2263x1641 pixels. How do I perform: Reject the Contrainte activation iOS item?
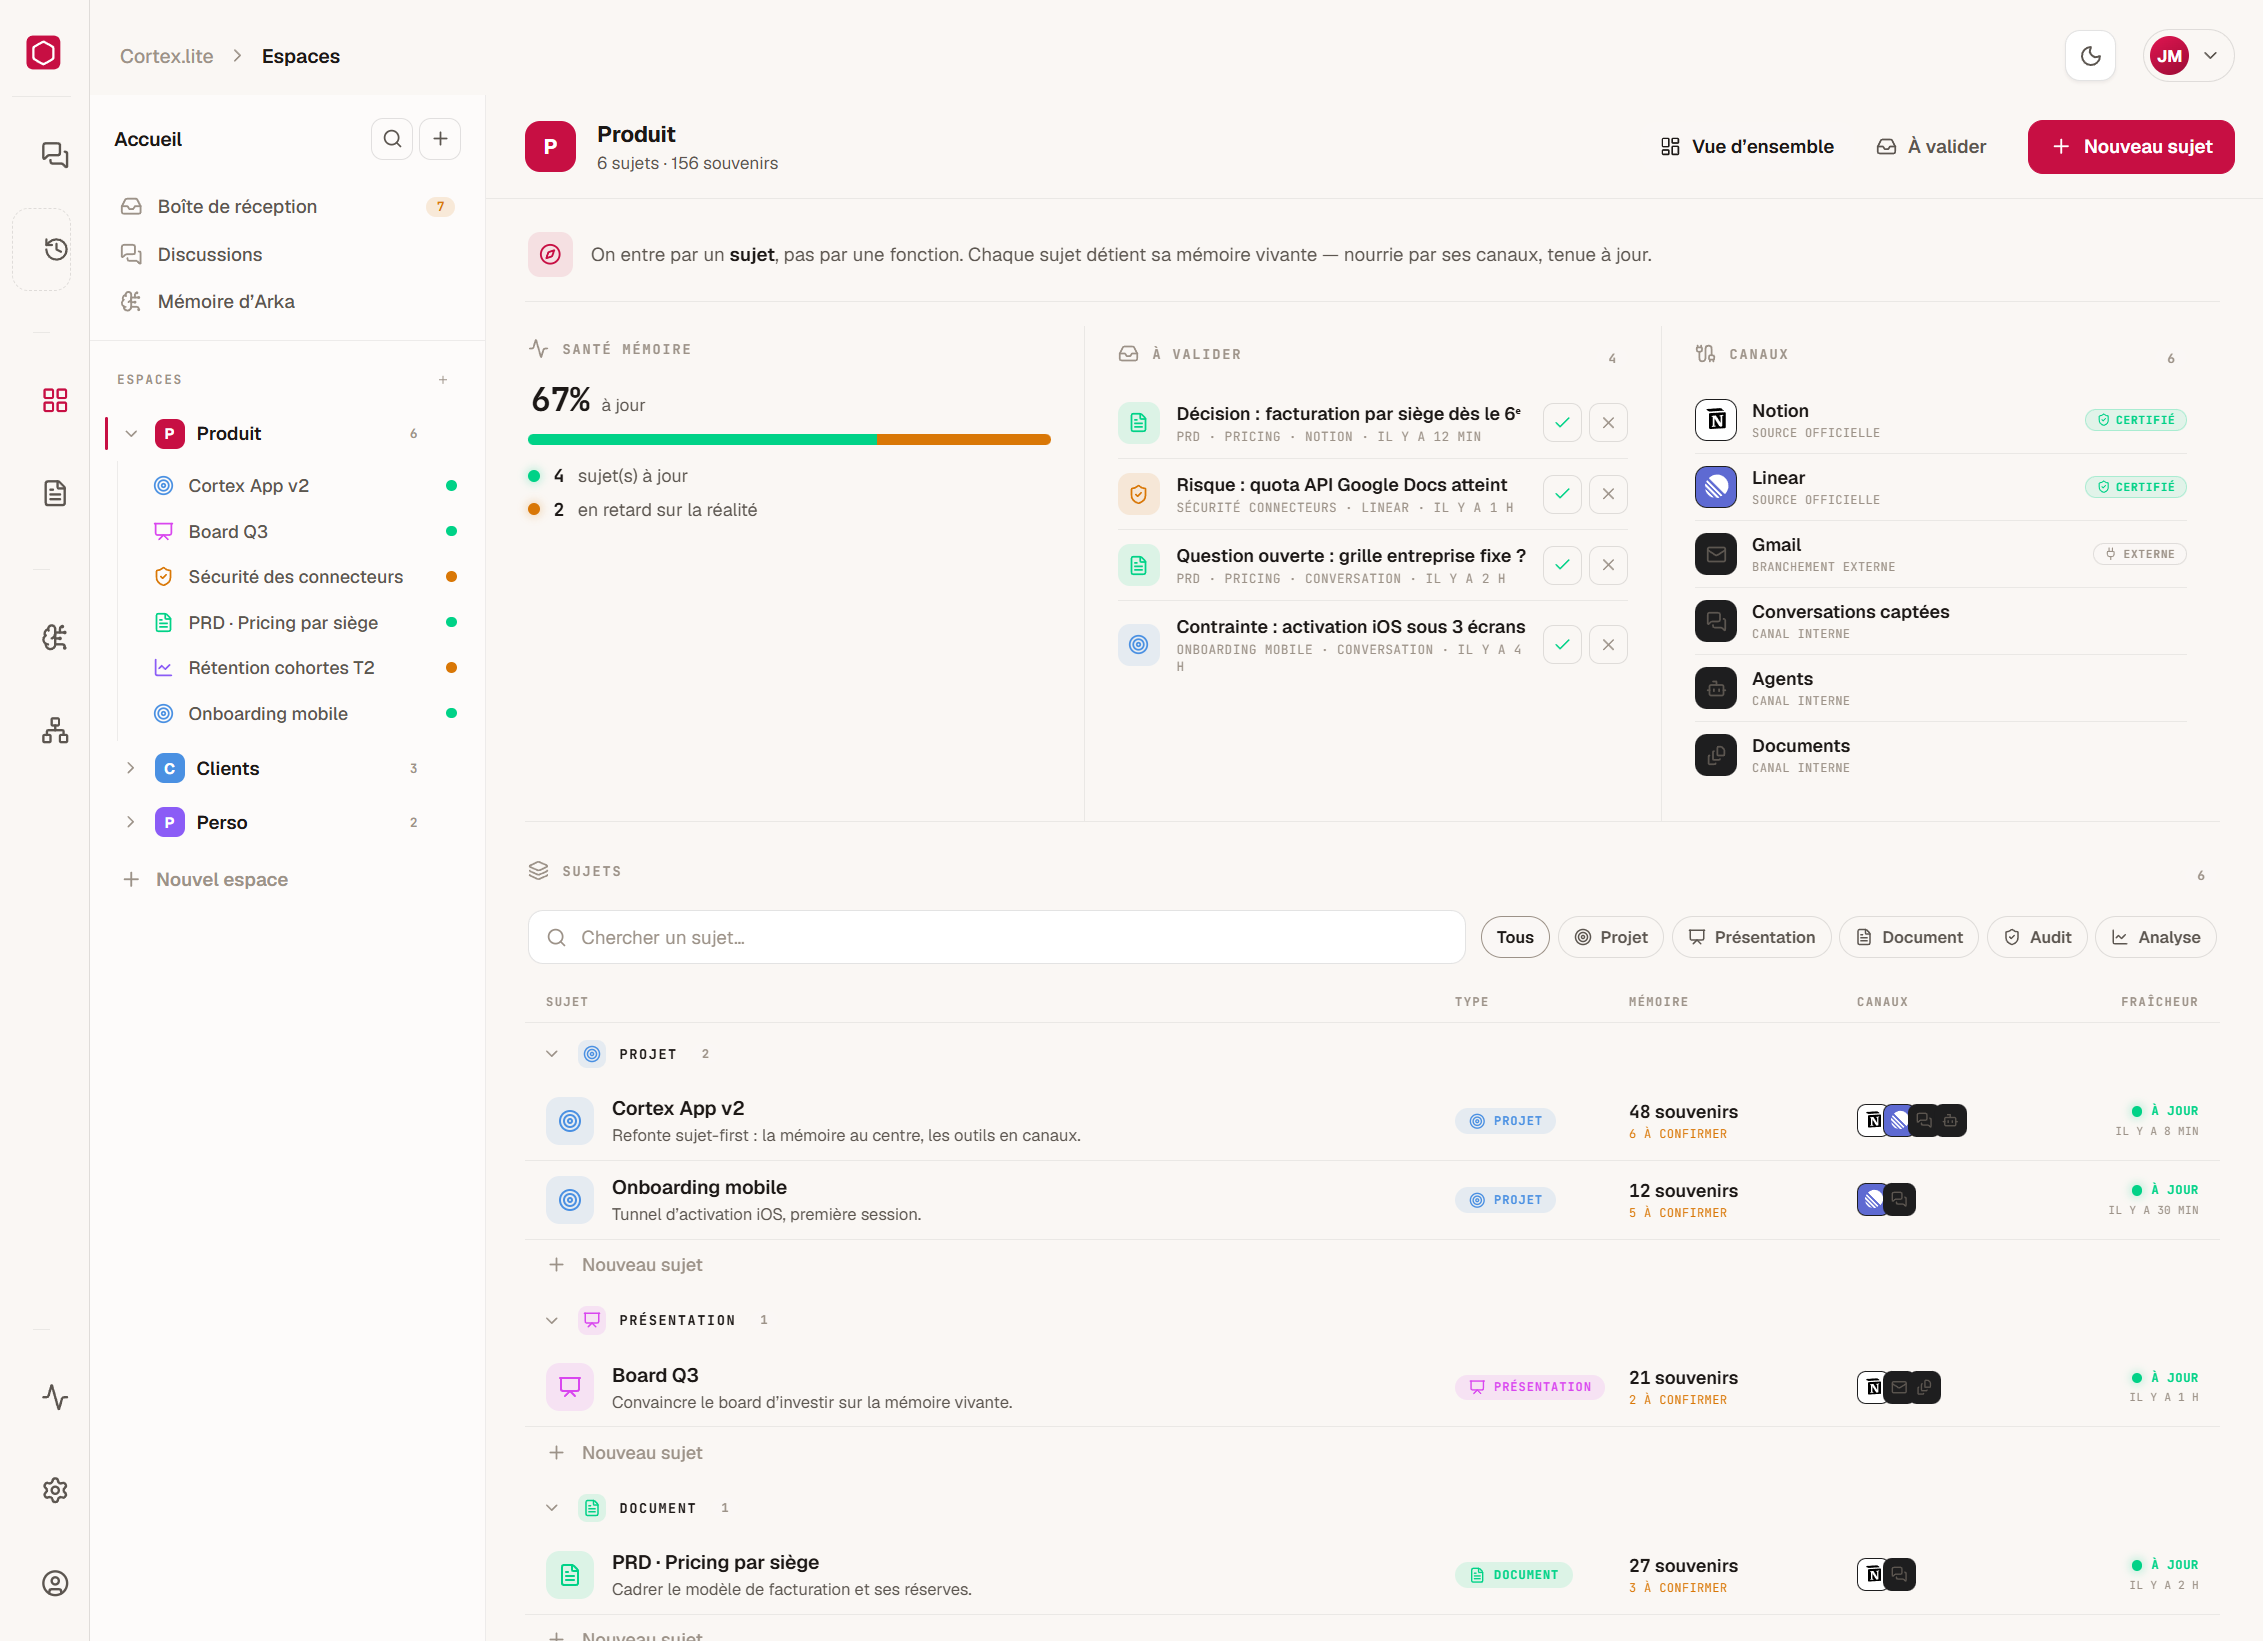pyautogui.click(x=1608, y=644)
